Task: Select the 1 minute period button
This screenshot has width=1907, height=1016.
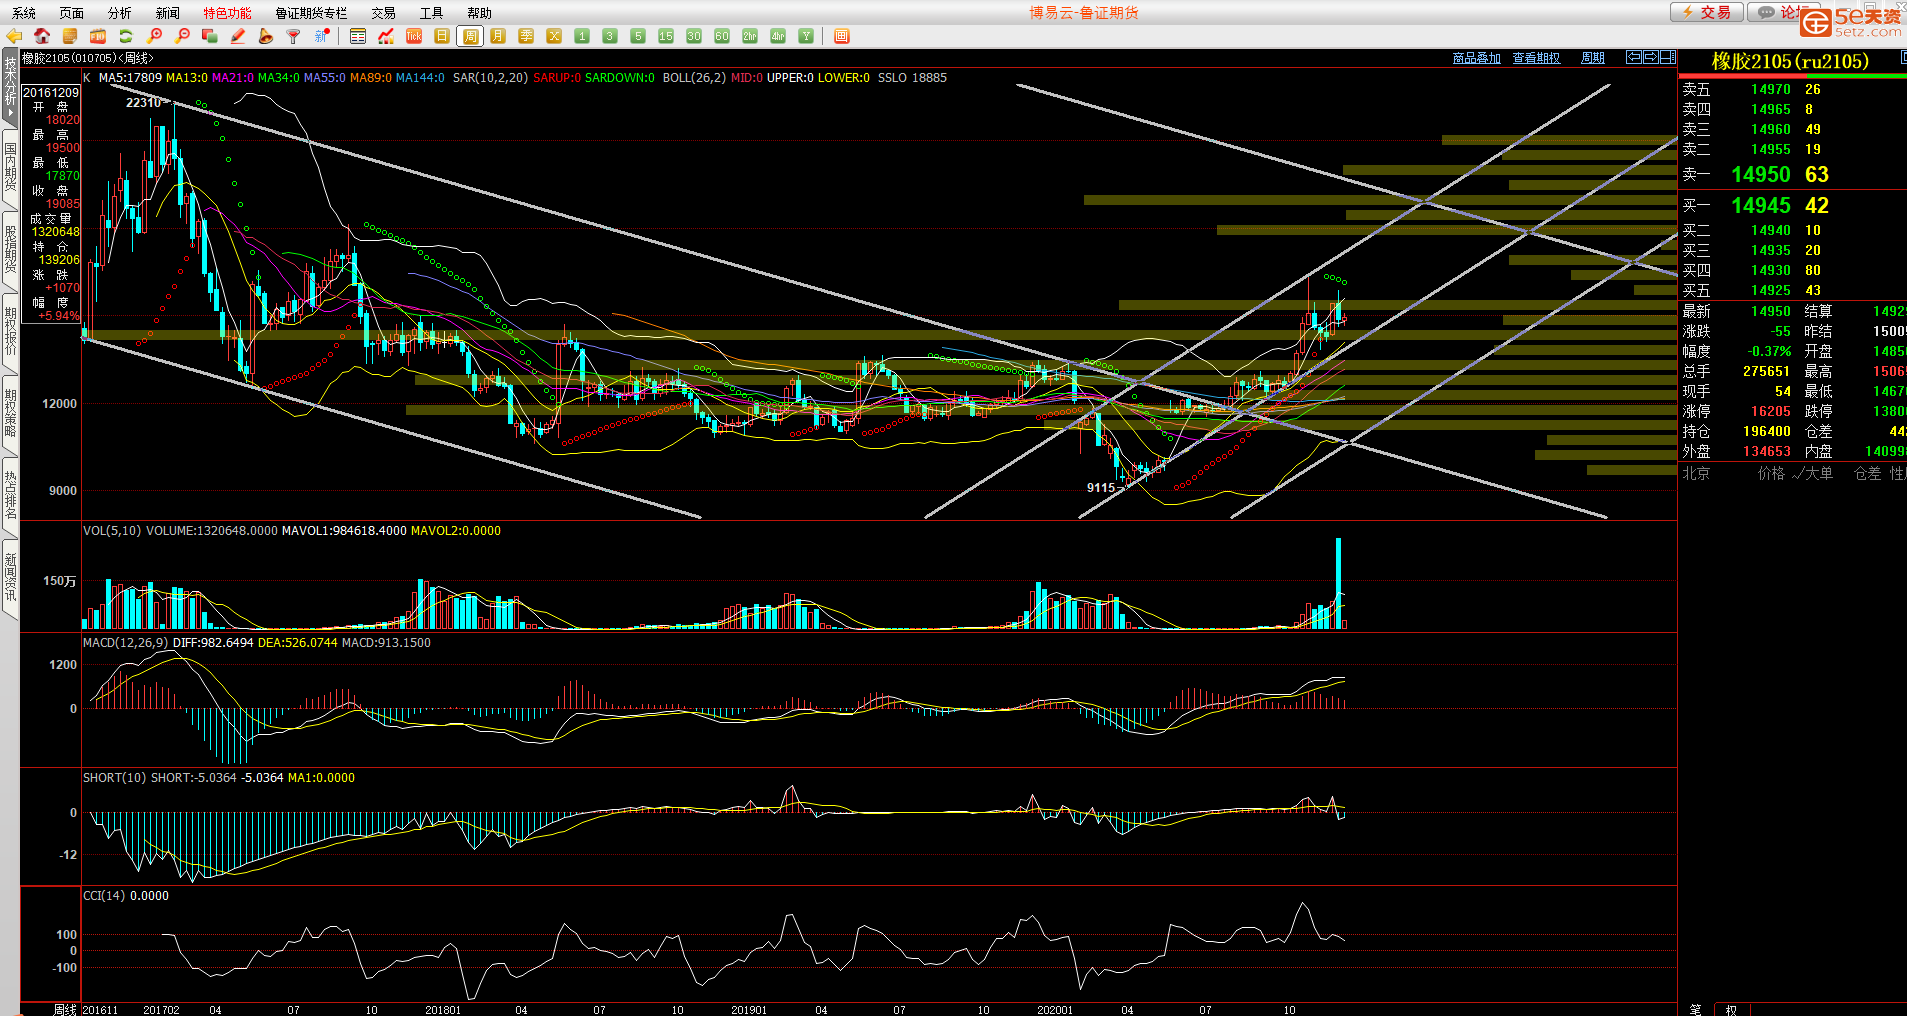Action: [x=582, y=36]
